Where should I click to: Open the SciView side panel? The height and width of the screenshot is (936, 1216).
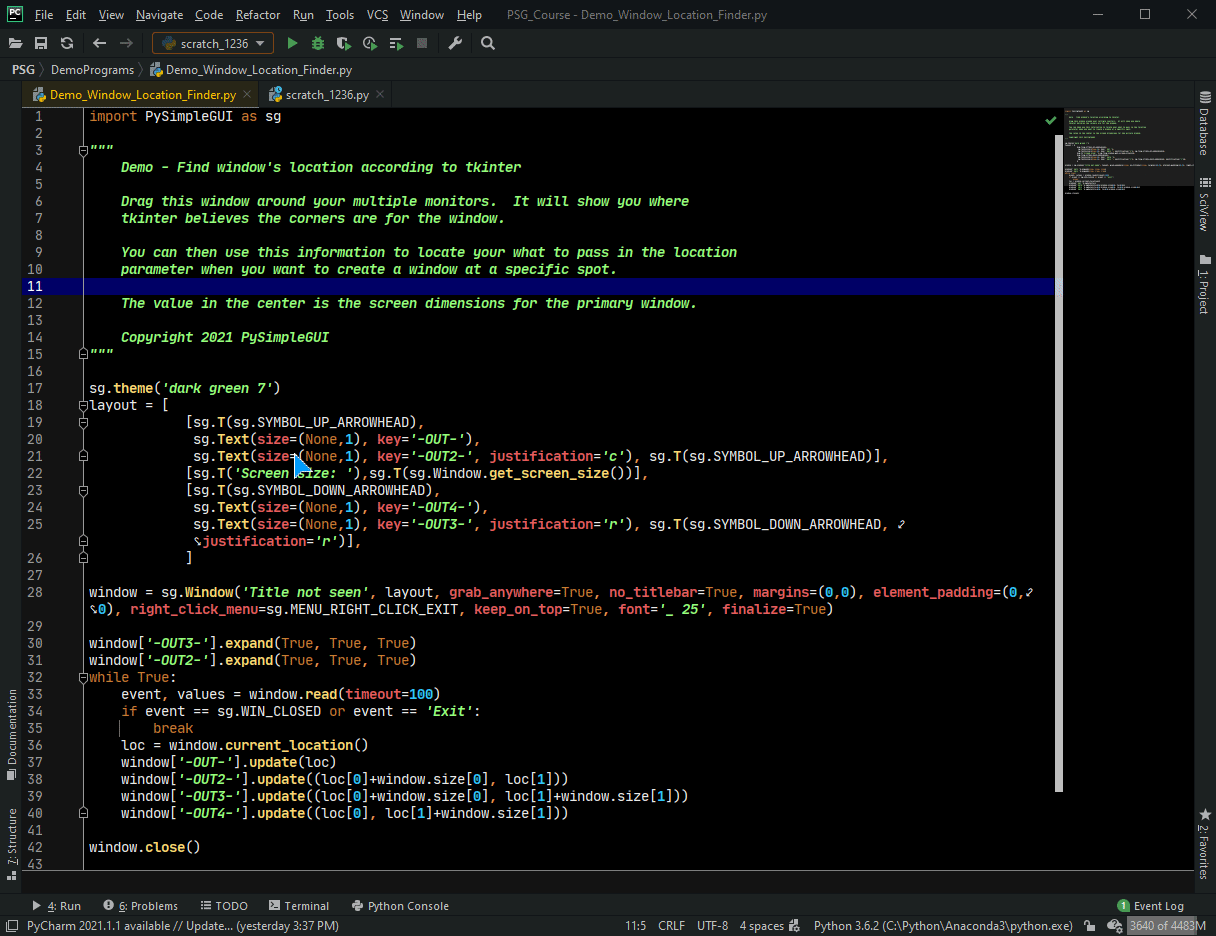tap(1204, 204)
